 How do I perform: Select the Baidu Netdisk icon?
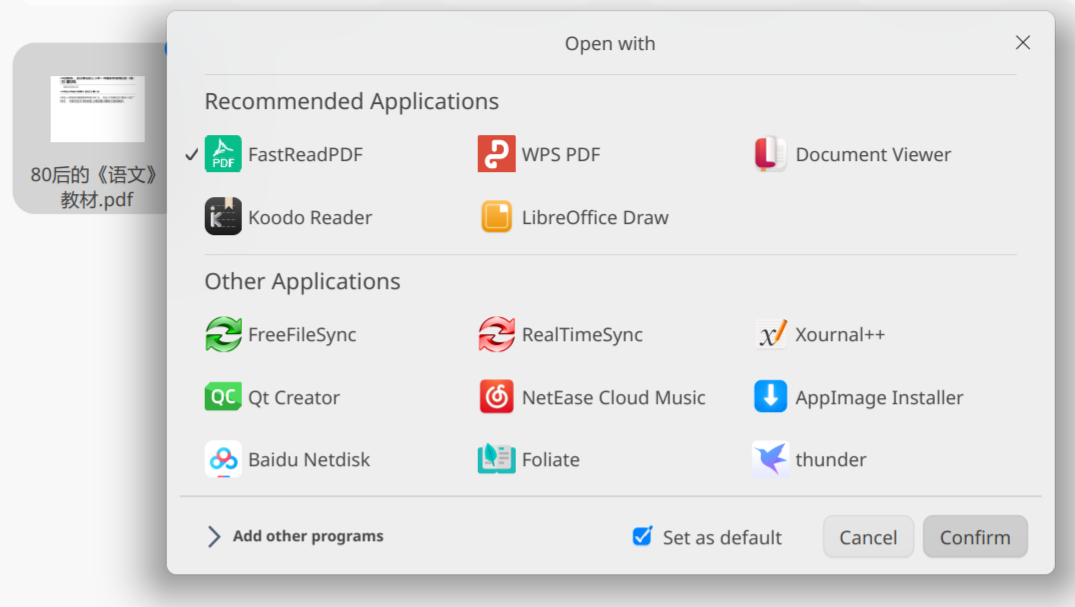click(x=223, y=459)
